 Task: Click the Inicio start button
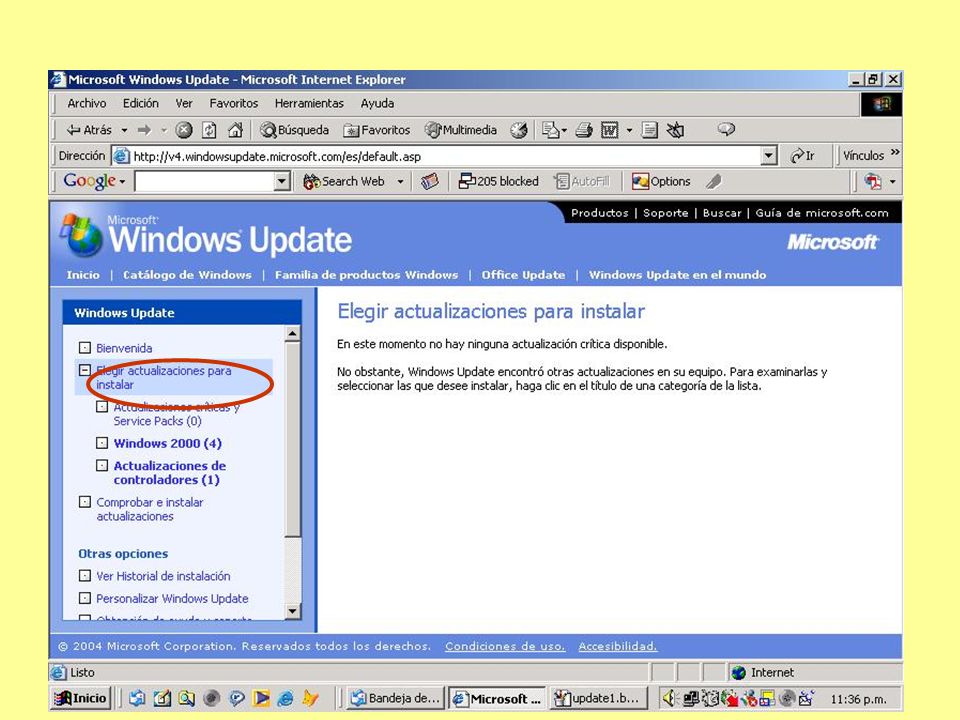tap(80, 698)
